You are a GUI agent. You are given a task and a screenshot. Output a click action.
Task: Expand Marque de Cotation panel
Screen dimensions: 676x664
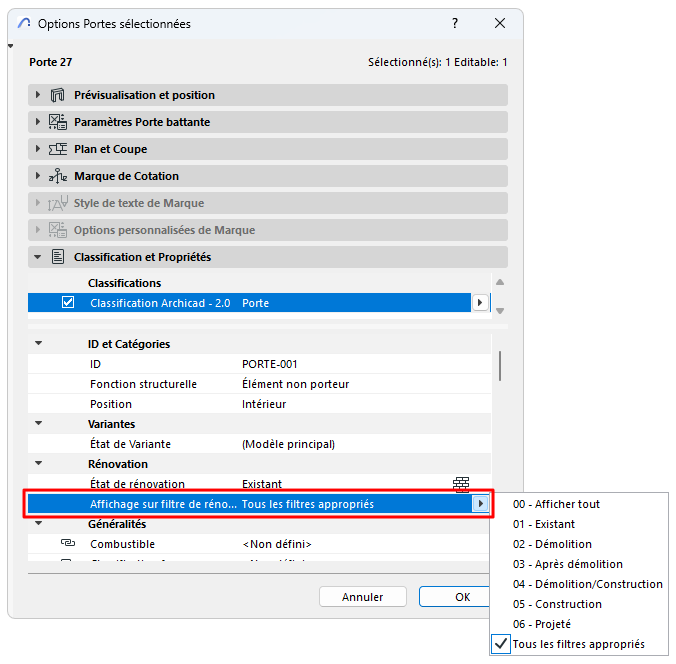click(38, 176)
